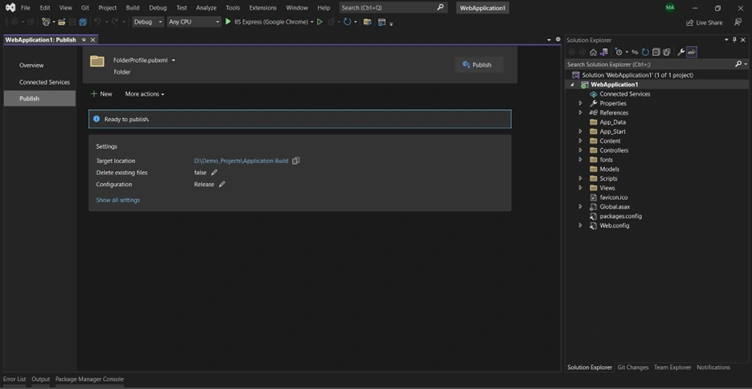Open the Debug configuration dropdown

pyautogui.click(x=148, y=22)
